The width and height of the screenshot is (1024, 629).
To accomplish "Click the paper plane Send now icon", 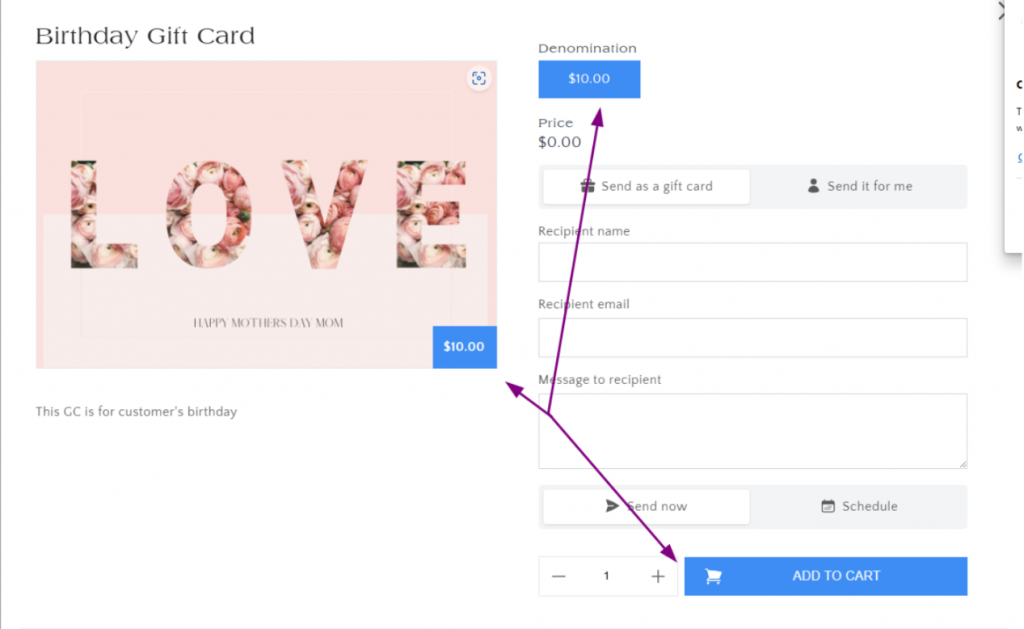I will tap(612, 506).
